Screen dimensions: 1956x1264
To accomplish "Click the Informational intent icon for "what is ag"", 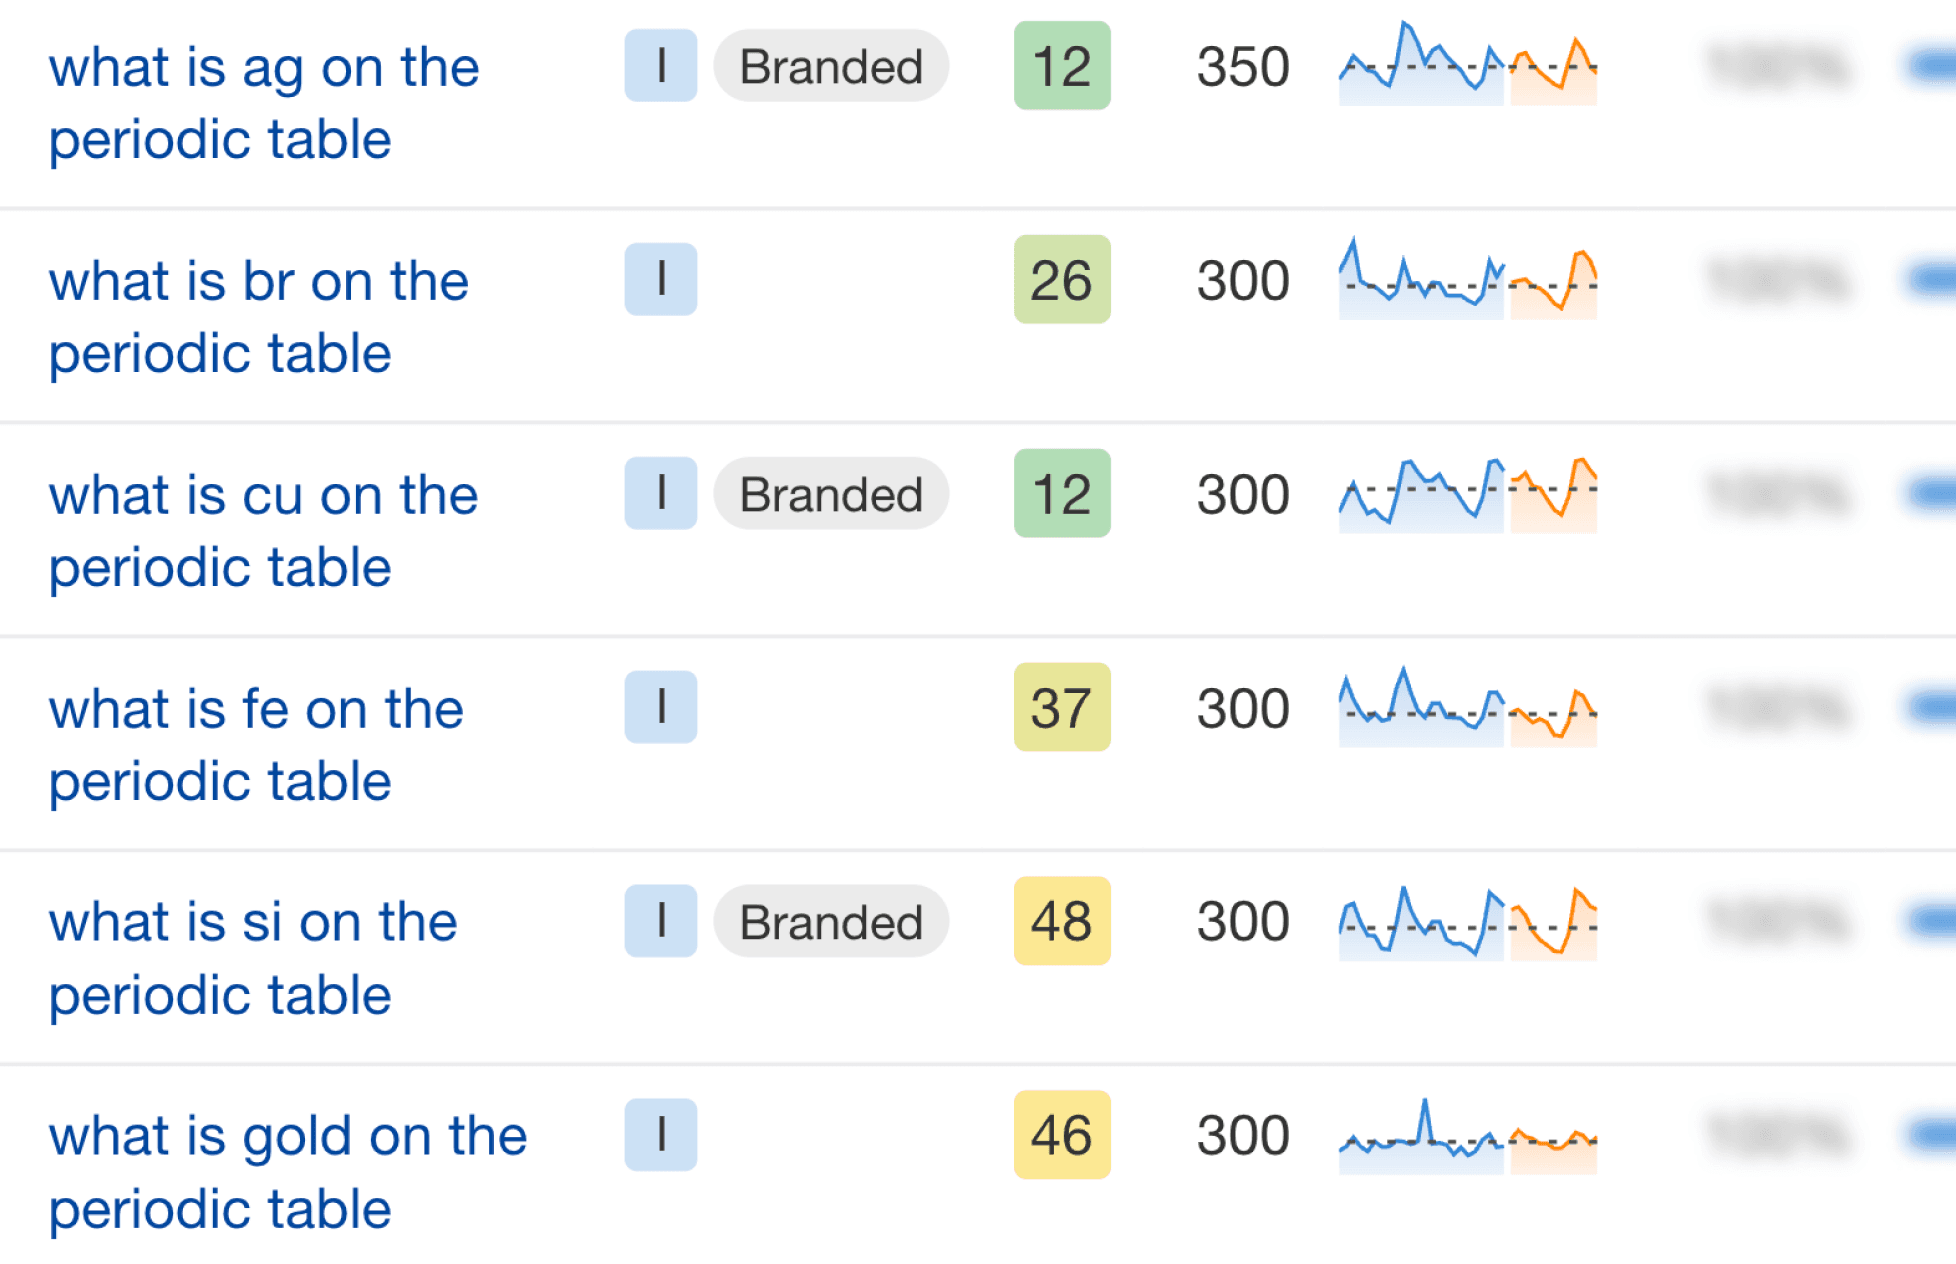I will point(660,67).
